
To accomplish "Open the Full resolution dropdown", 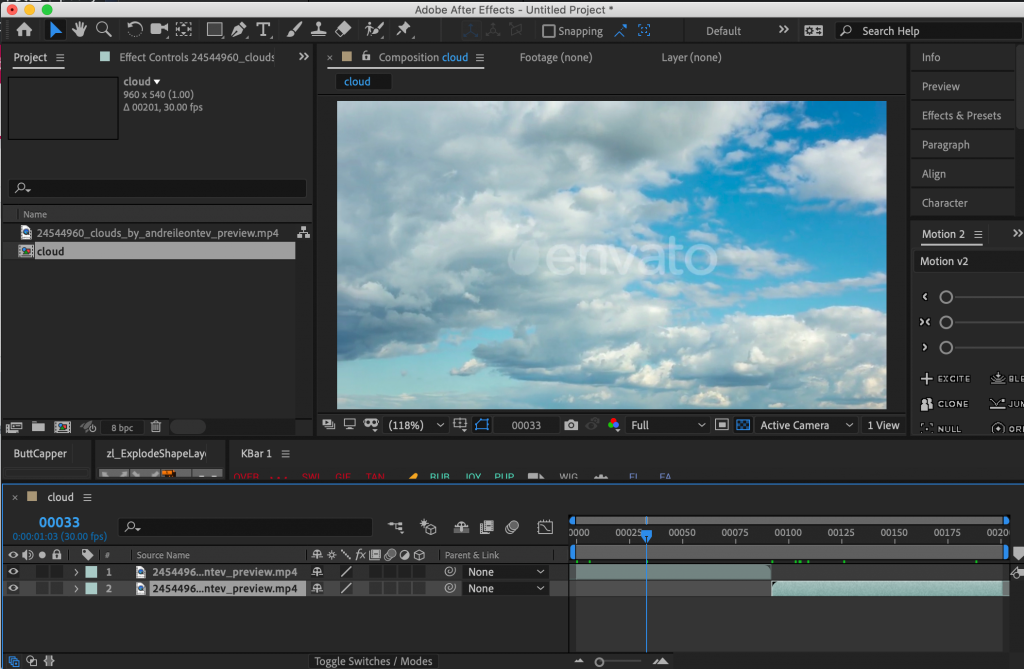I will tap(668, 425).
